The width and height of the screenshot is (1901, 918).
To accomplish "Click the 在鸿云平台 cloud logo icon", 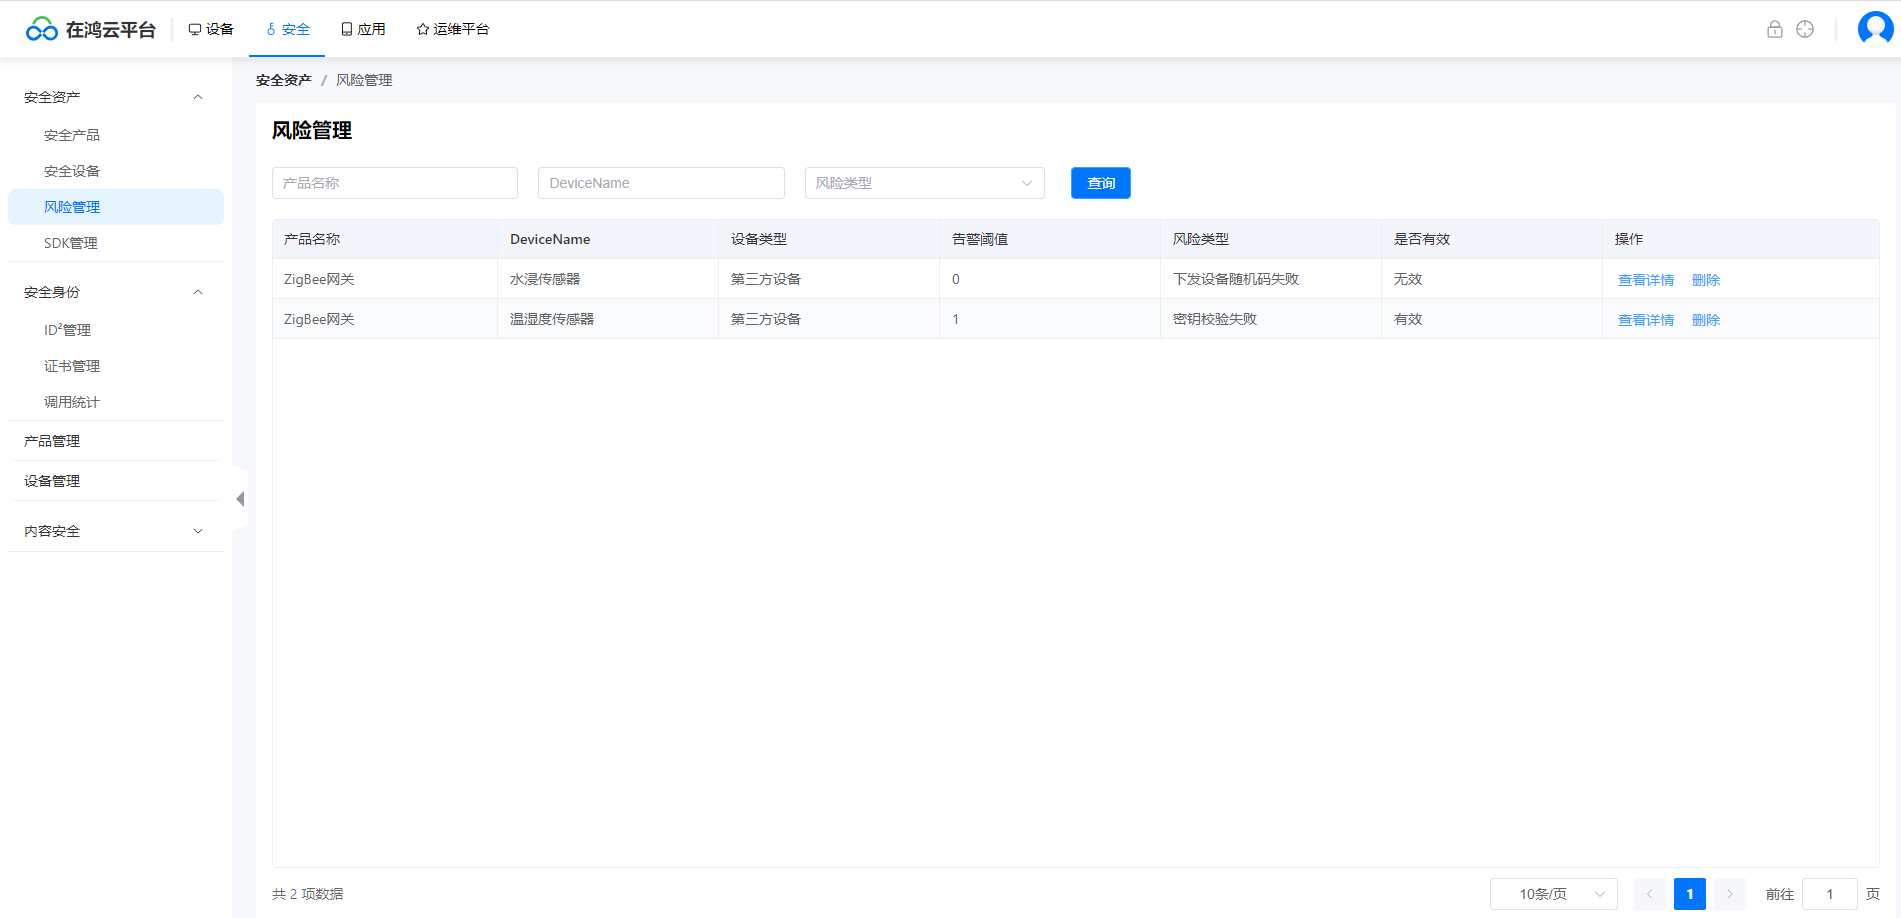I will click(x=41, y=29).
